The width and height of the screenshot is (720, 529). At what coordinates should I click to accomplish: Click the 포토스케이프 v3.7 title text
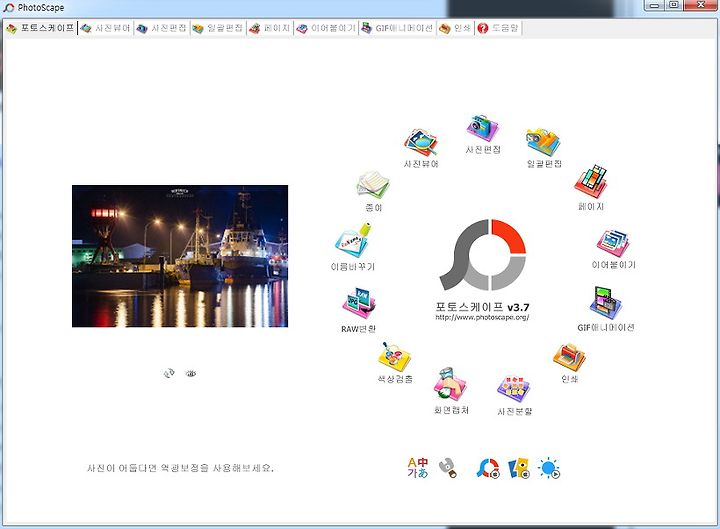point(482,307)
